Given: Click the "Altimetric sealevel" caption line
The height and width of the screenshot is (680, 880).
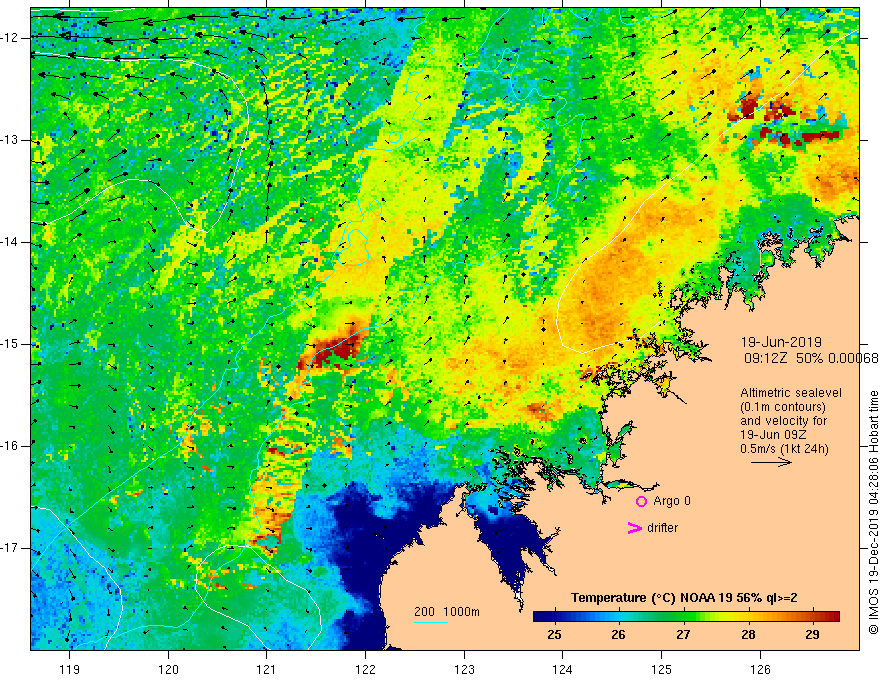Looking at the screenshot, I should pos(791,393).
